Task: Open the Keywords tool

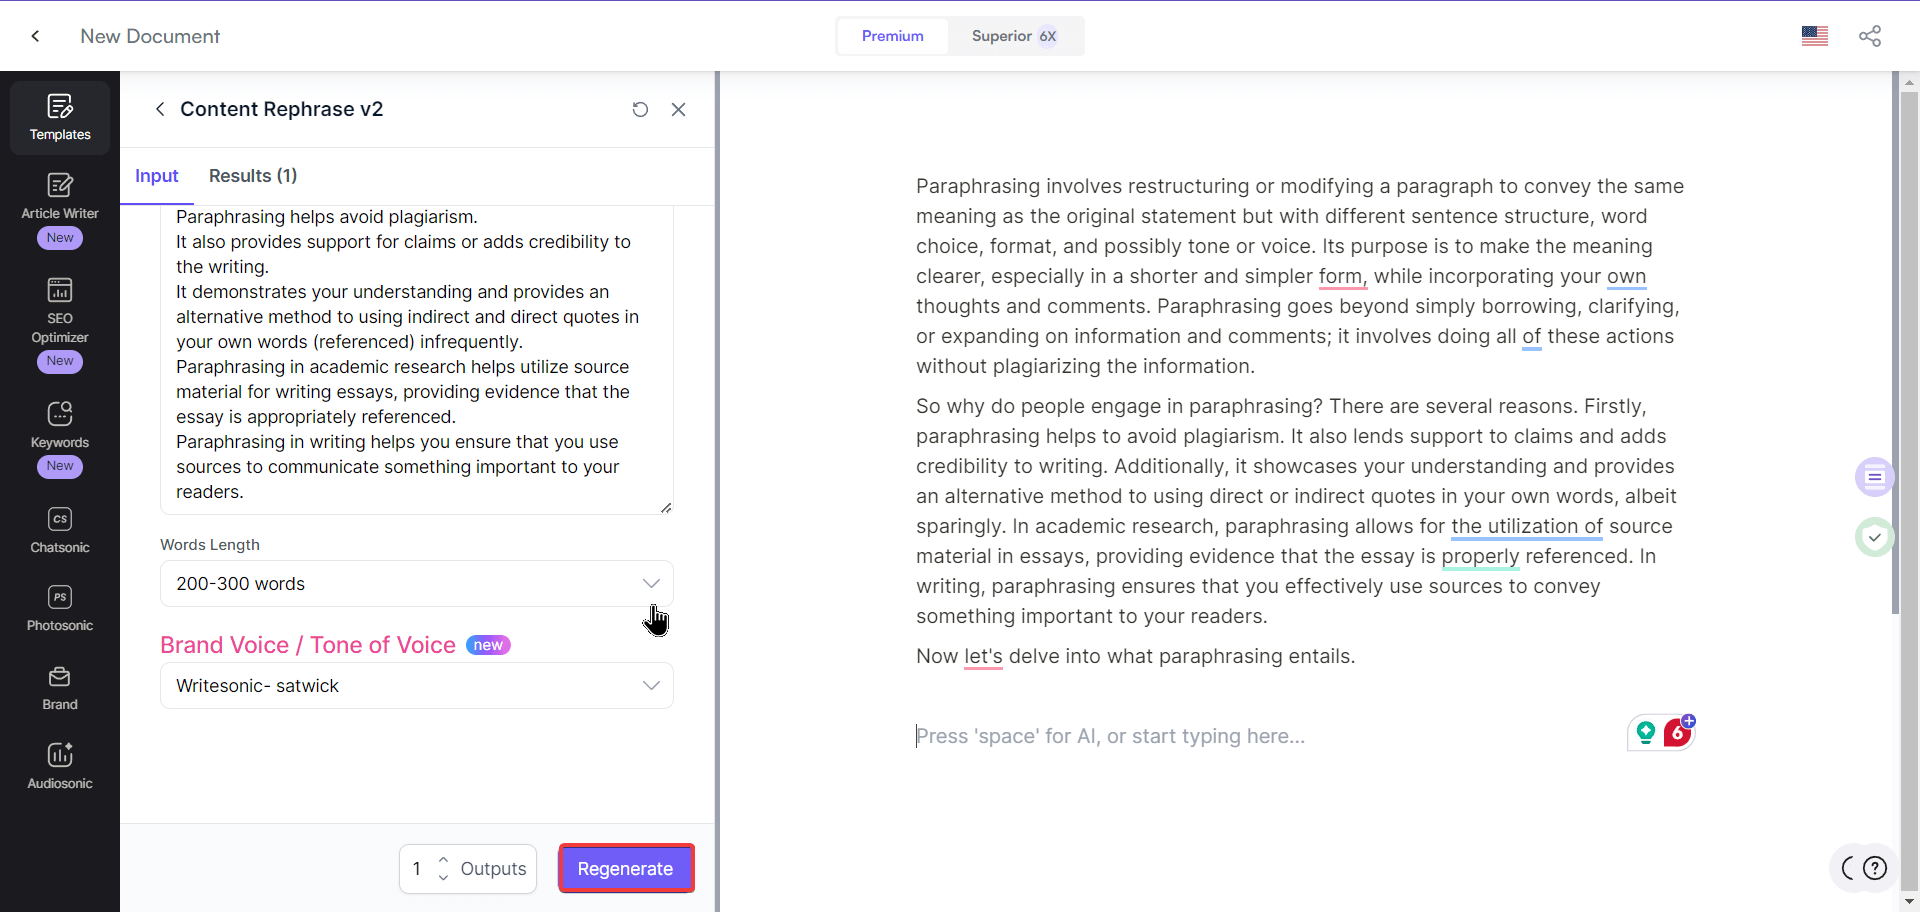Action: 60,425
